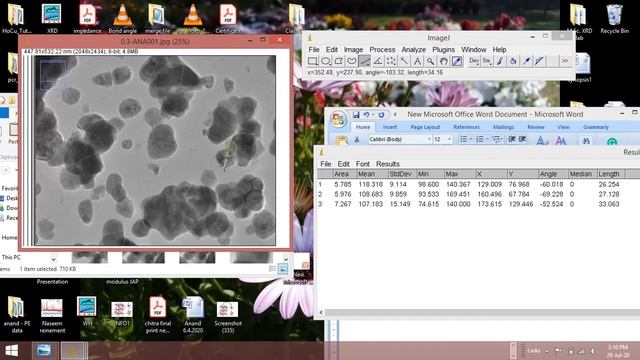This screenshot has width=640, height=360.
Task: Click Cut scissors icon in Word ribbon
Action: point(357,140)
